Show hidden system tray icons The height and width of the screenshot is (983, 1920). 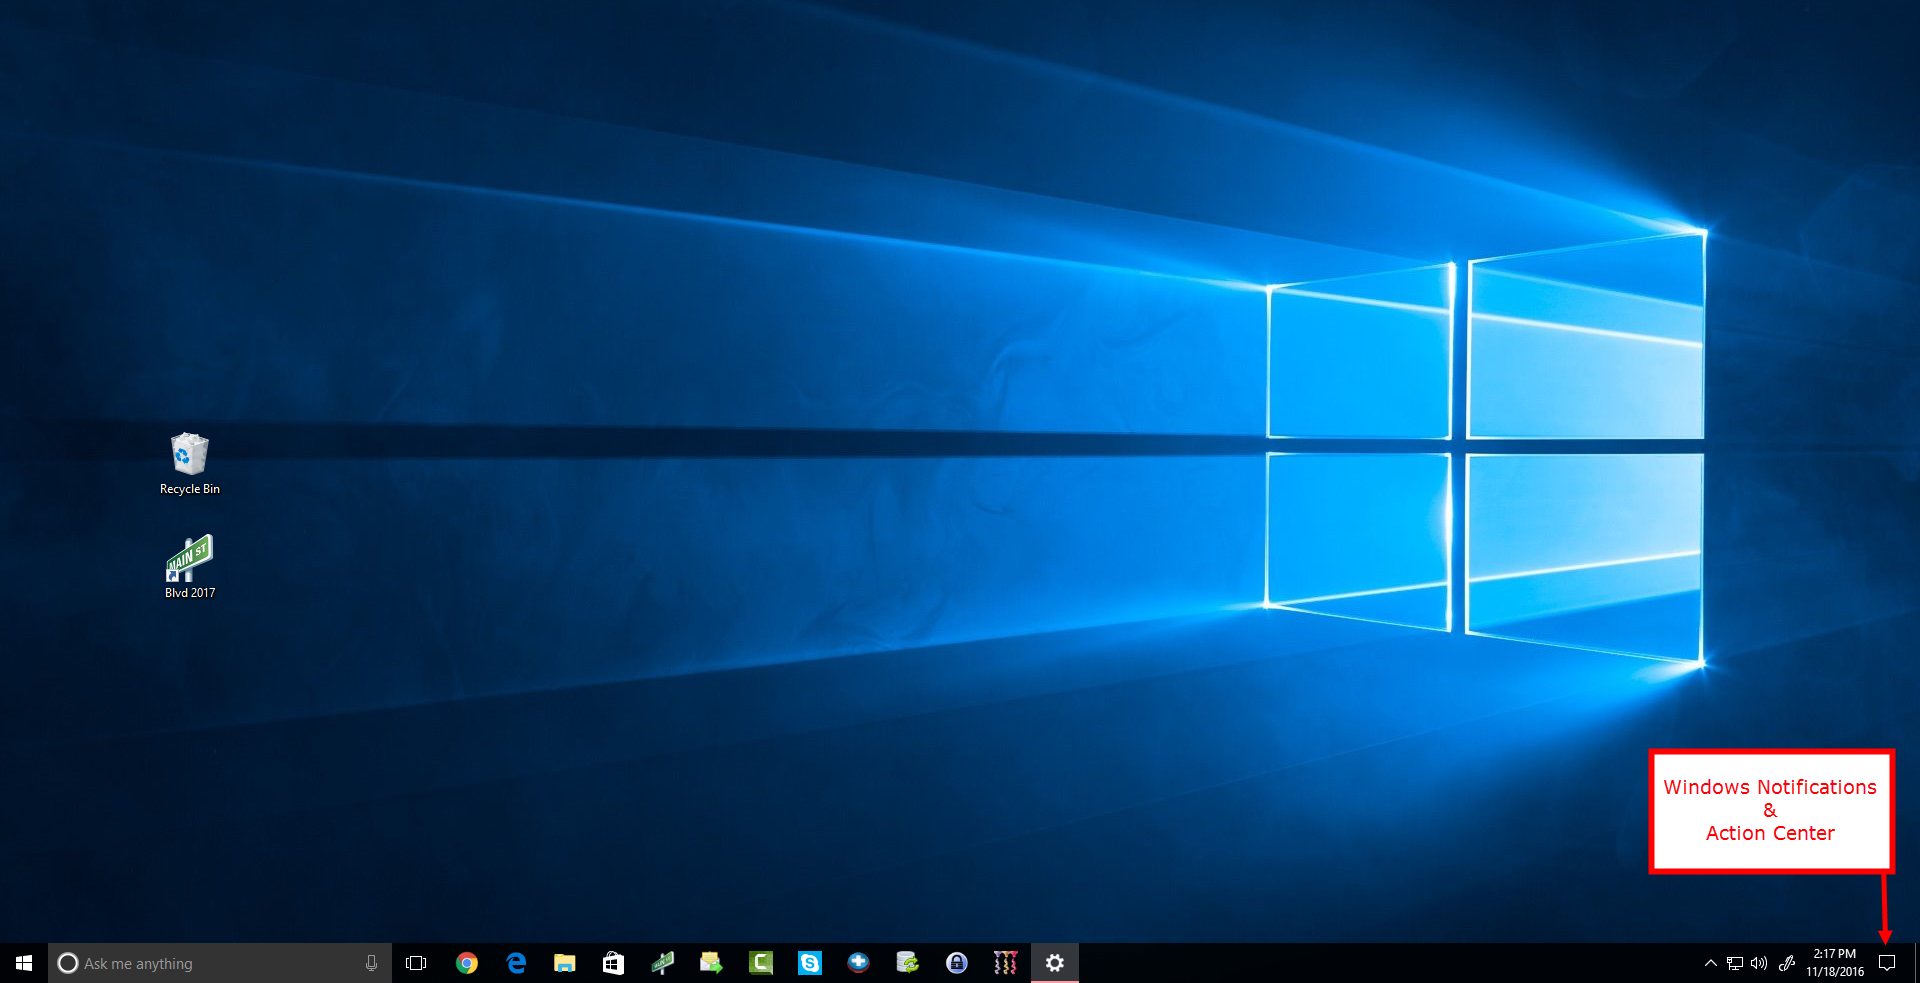tap(1711, 963)
